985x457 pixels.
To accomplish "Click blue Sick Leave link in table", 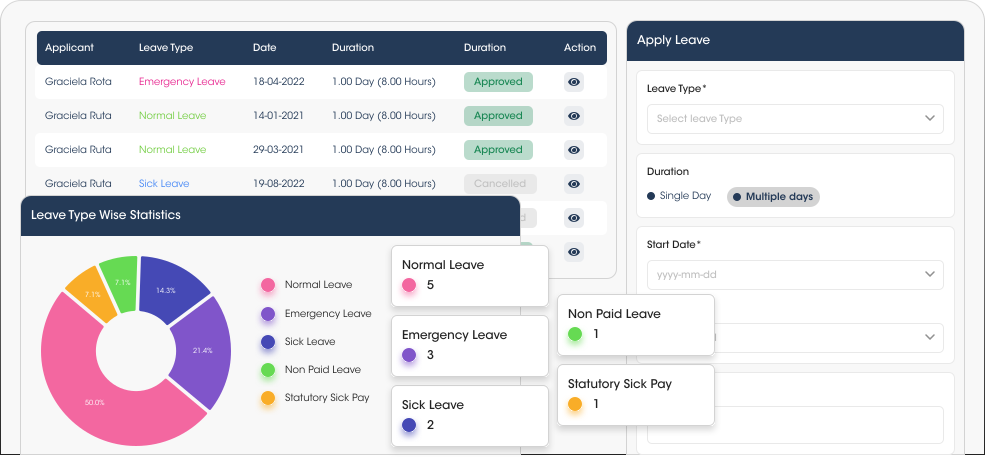I will tap(164, 184).
